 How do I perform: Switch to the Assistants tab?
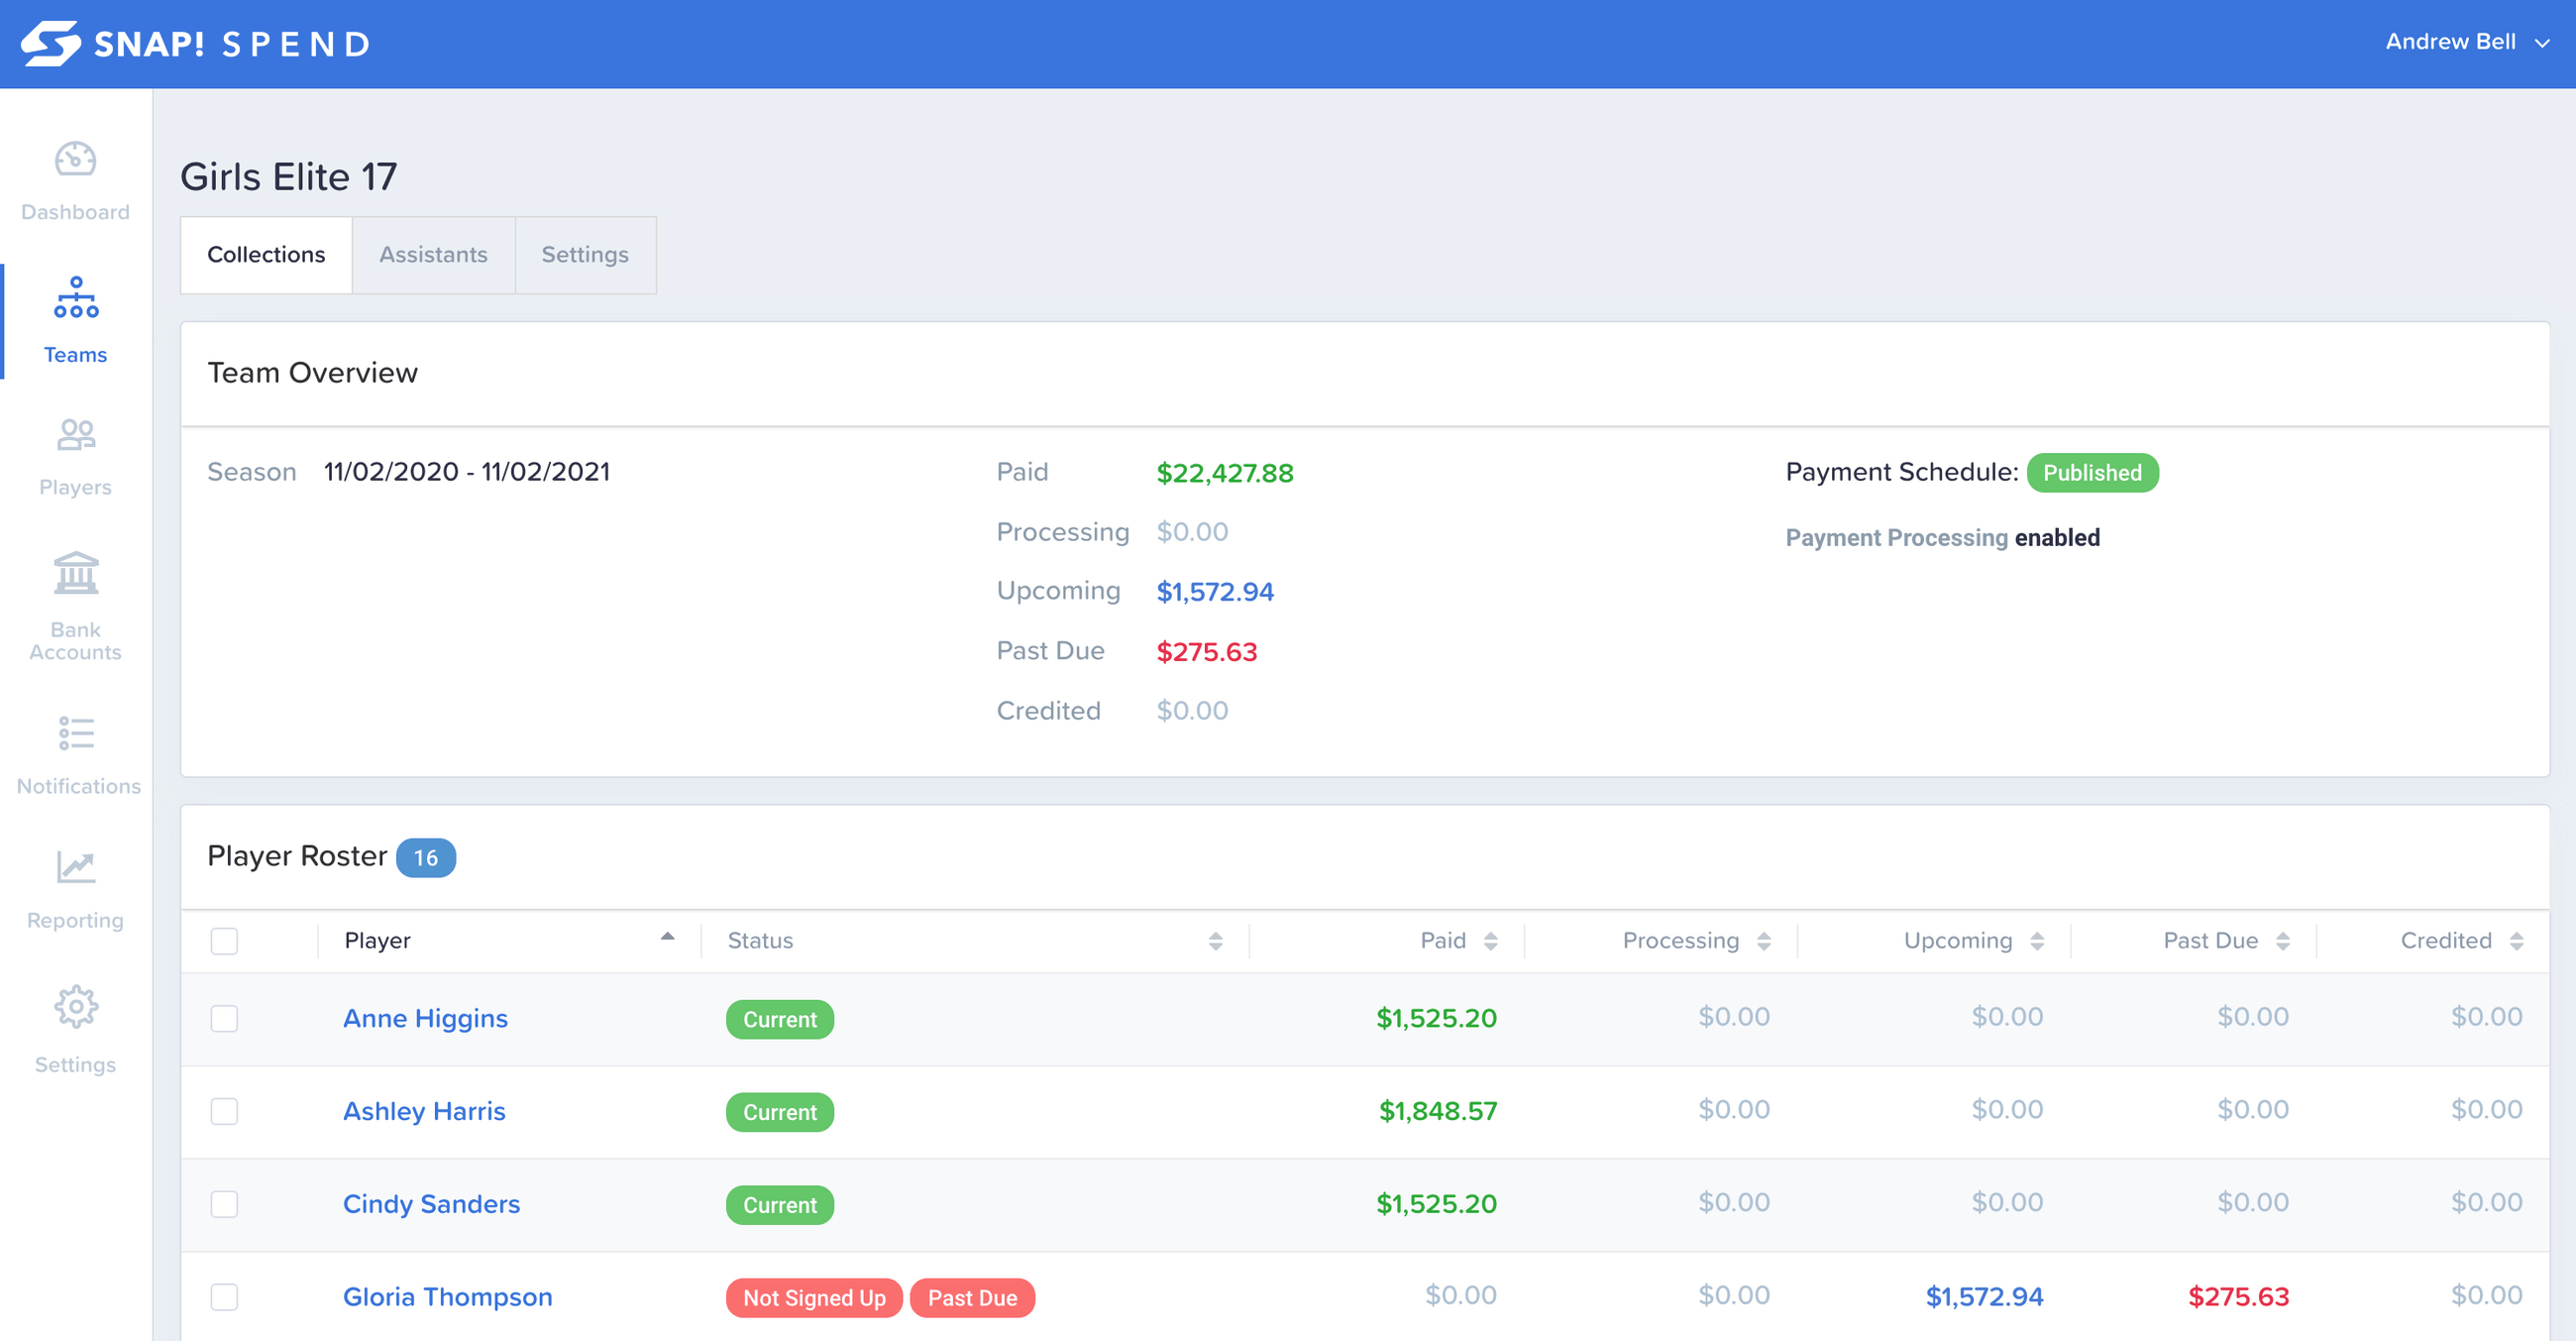(x=431, y=254)
